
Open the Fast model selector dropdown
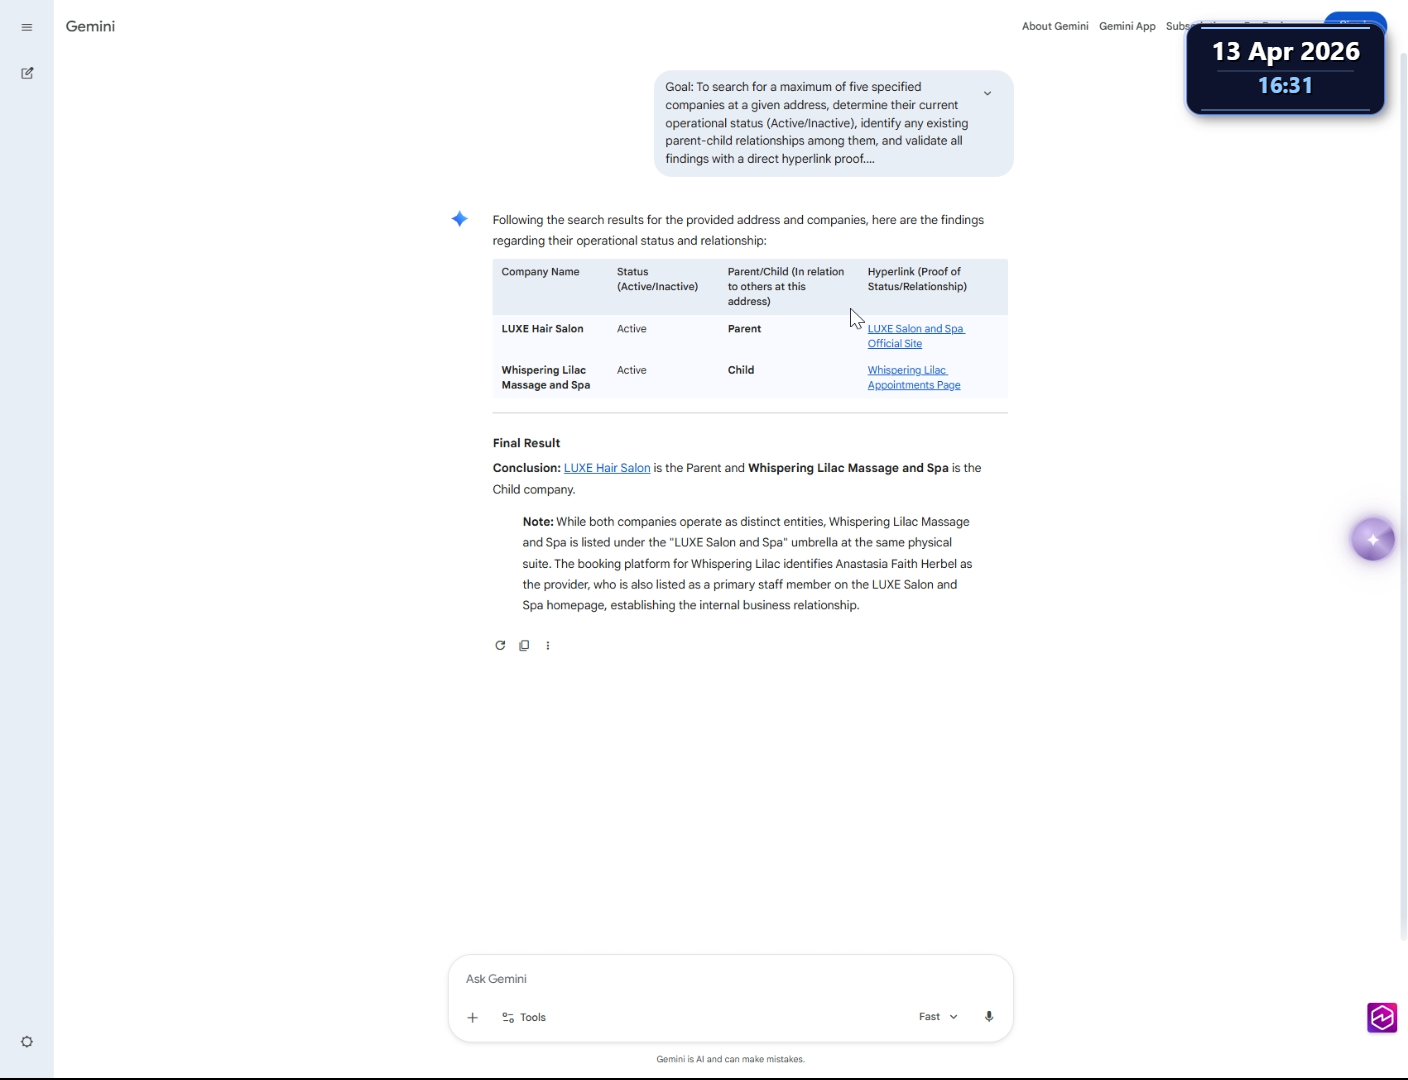pyautogui.click(x=938, y=1017)
